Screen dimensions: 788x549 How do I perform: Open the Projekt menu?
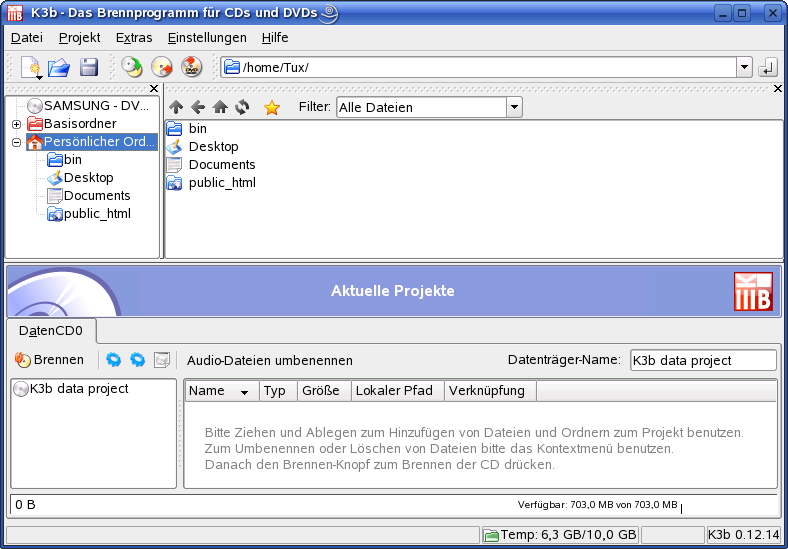(x=79, y=38)
